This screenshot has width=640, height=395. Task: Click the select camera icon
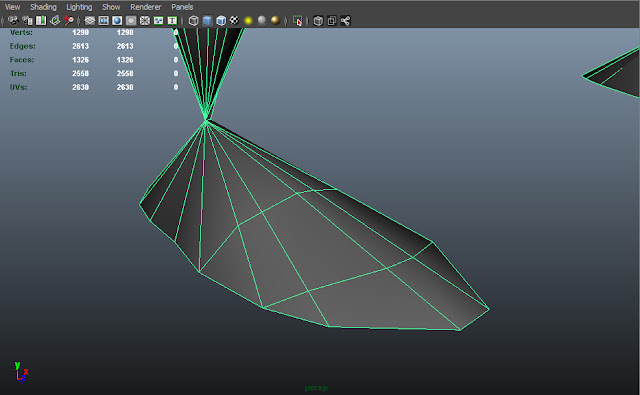coord(13,20)
